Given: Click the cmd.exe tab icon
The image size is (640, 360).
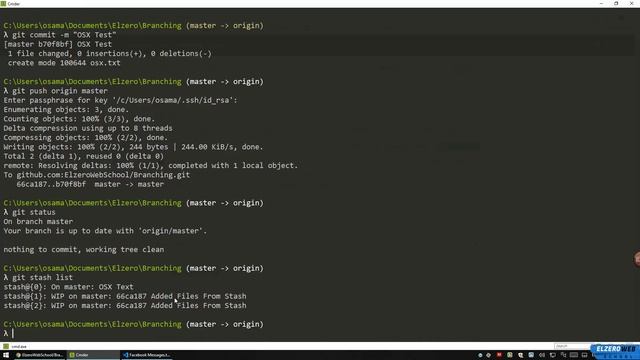Looking at the screenshot, I should (6, 347).
